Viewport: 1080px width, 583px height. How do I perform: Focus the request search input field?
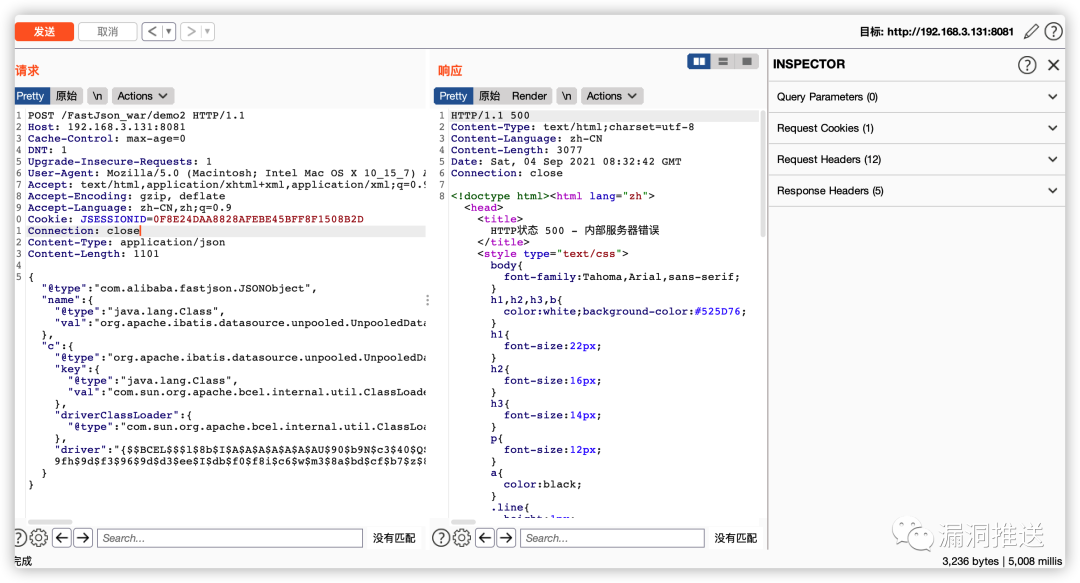click(x=230, y=538)
